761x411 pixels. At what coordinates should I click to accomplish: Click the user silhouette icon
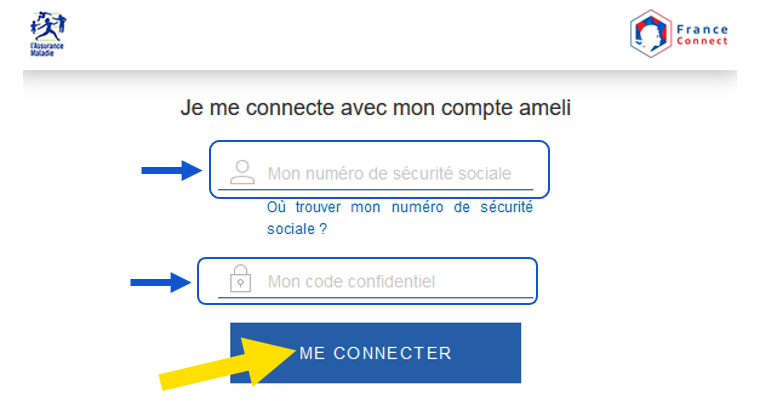(242, 172)
